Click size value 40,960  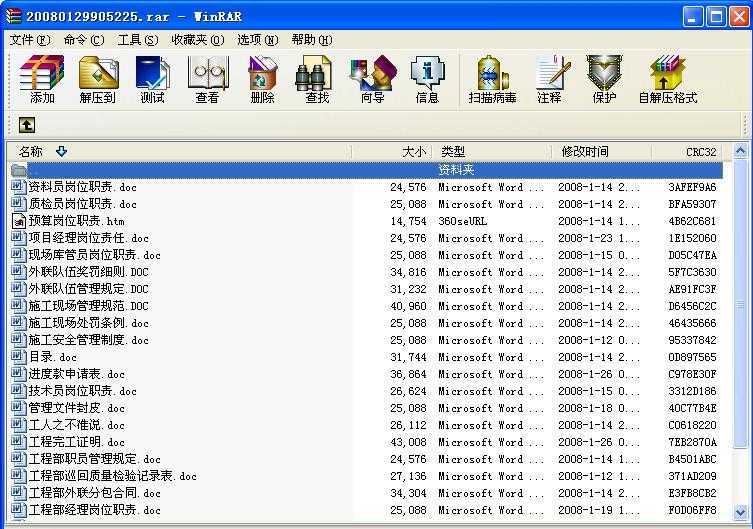tap(408, 306)
